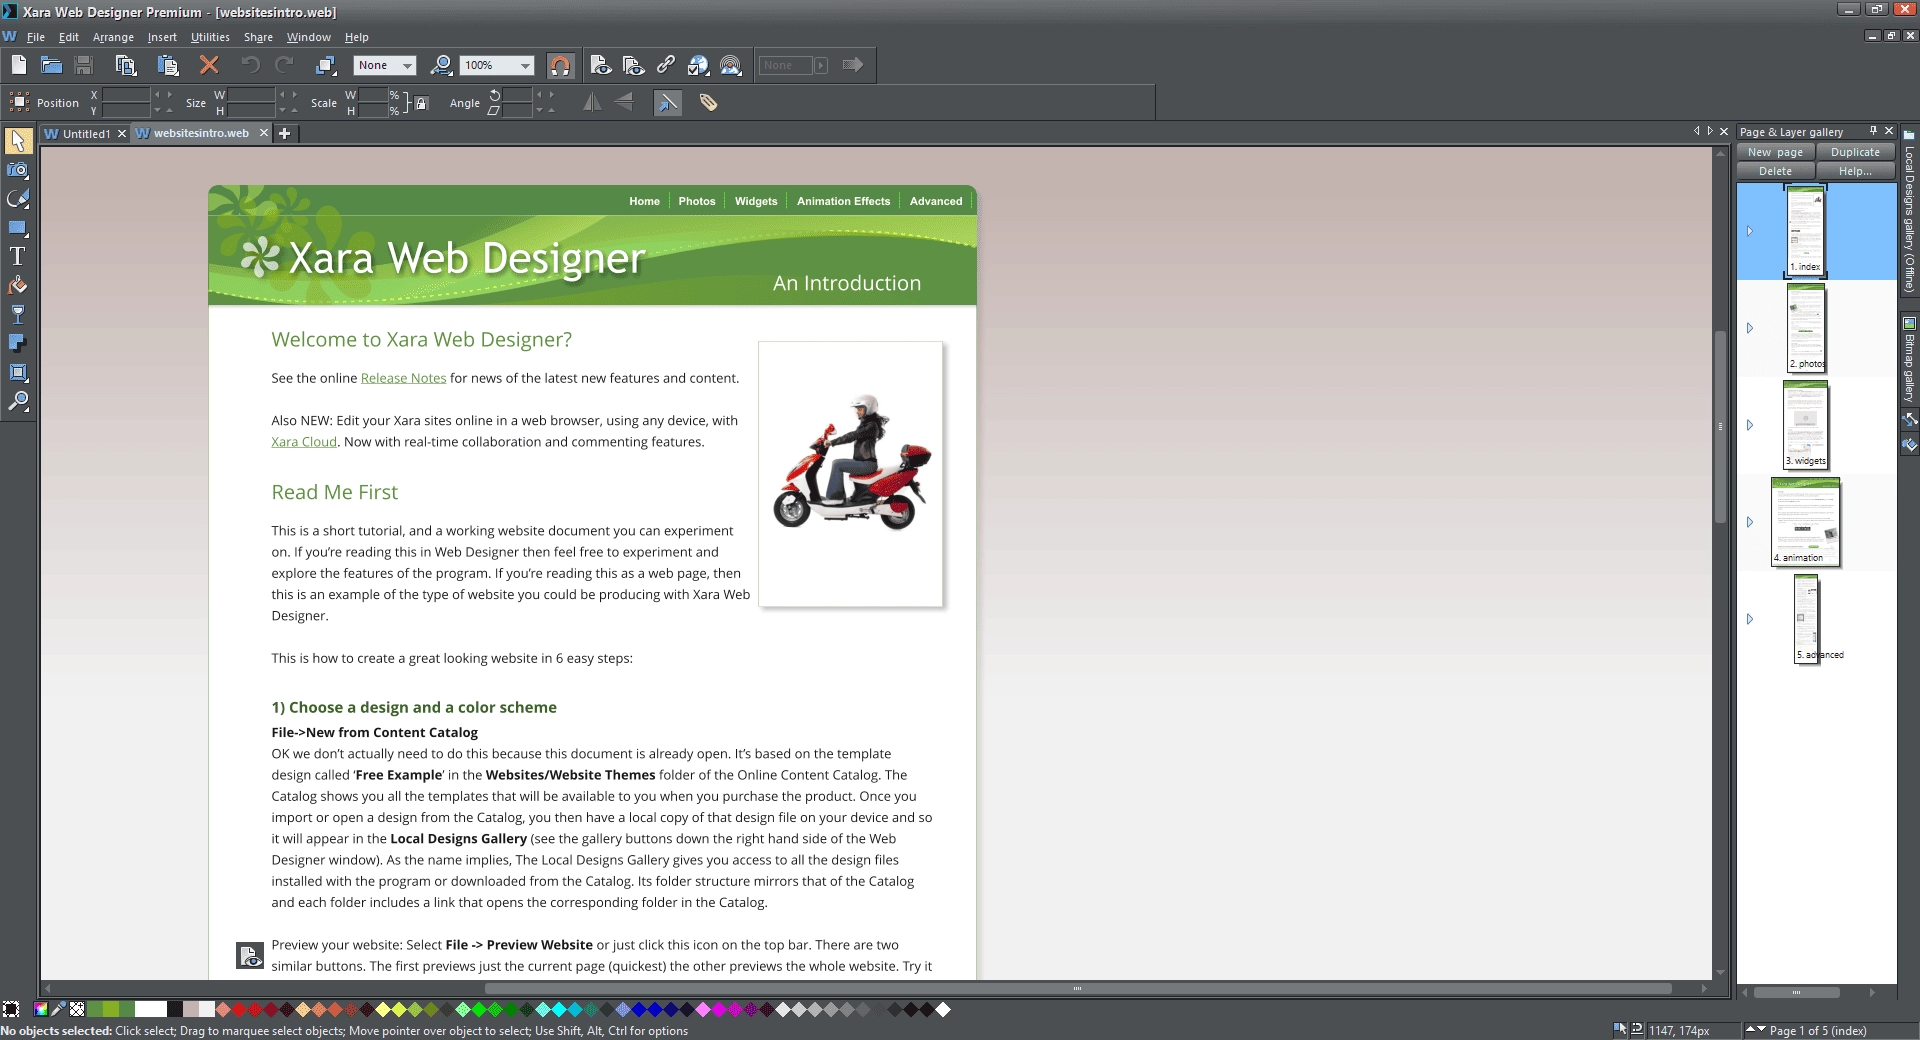Toggle the magnetic snap button
Screen dimensions: 1920x1040
(560, 65)
